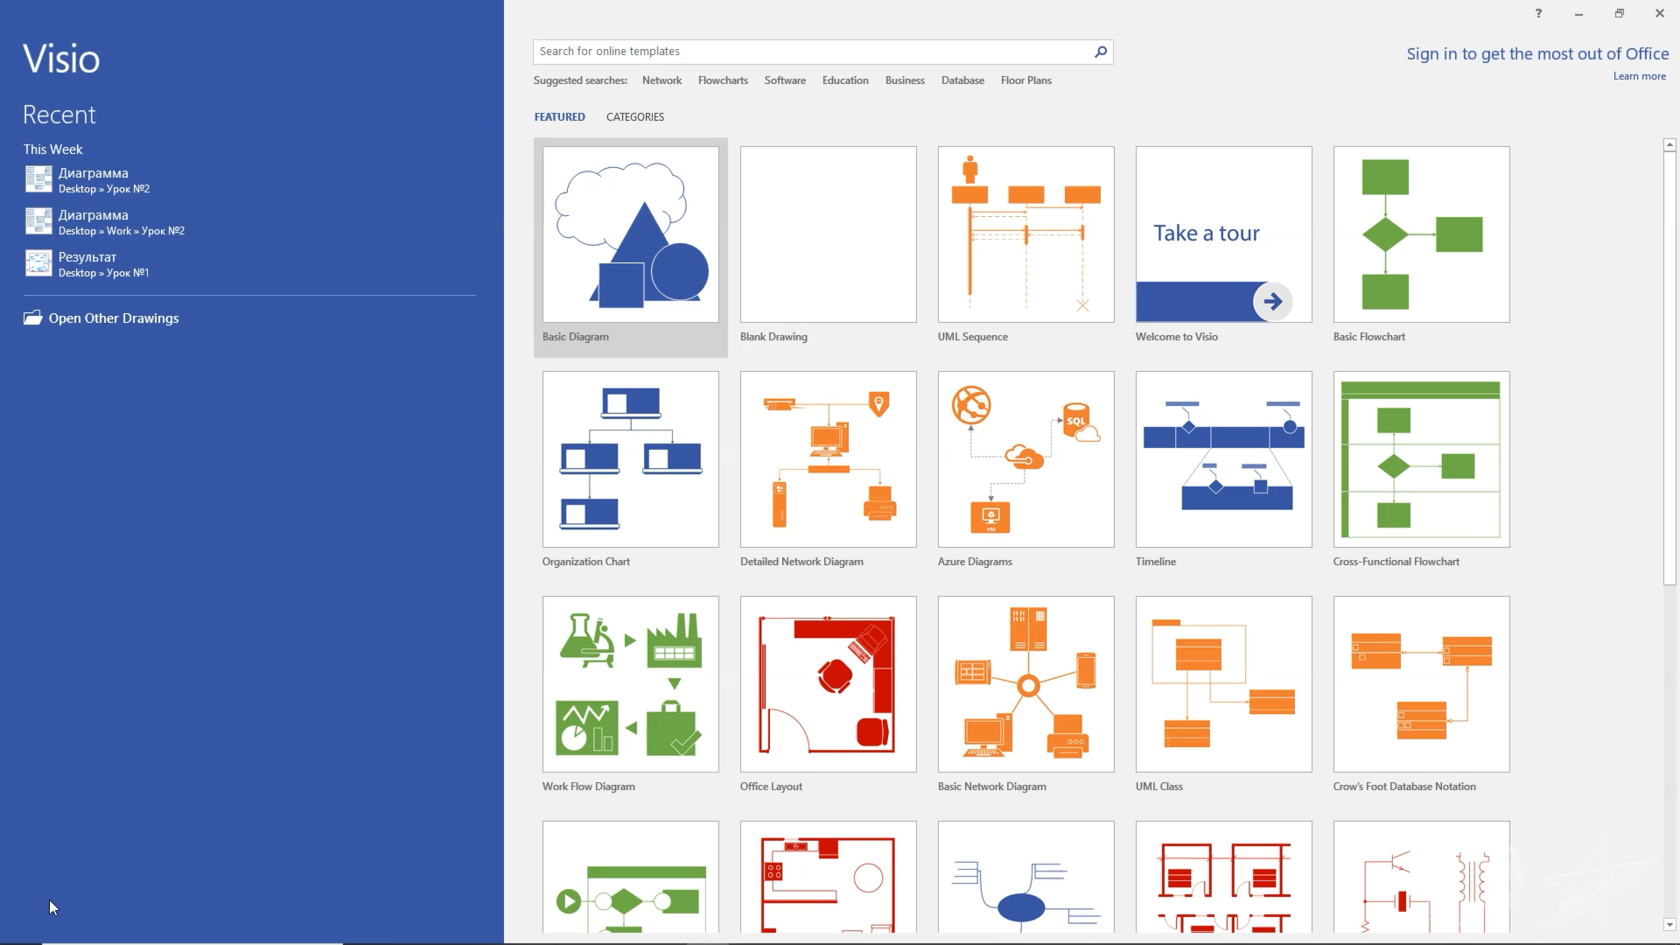1680x945 pixels.
Task: Choose the UML Sequence template
Action: point(1026,234)
